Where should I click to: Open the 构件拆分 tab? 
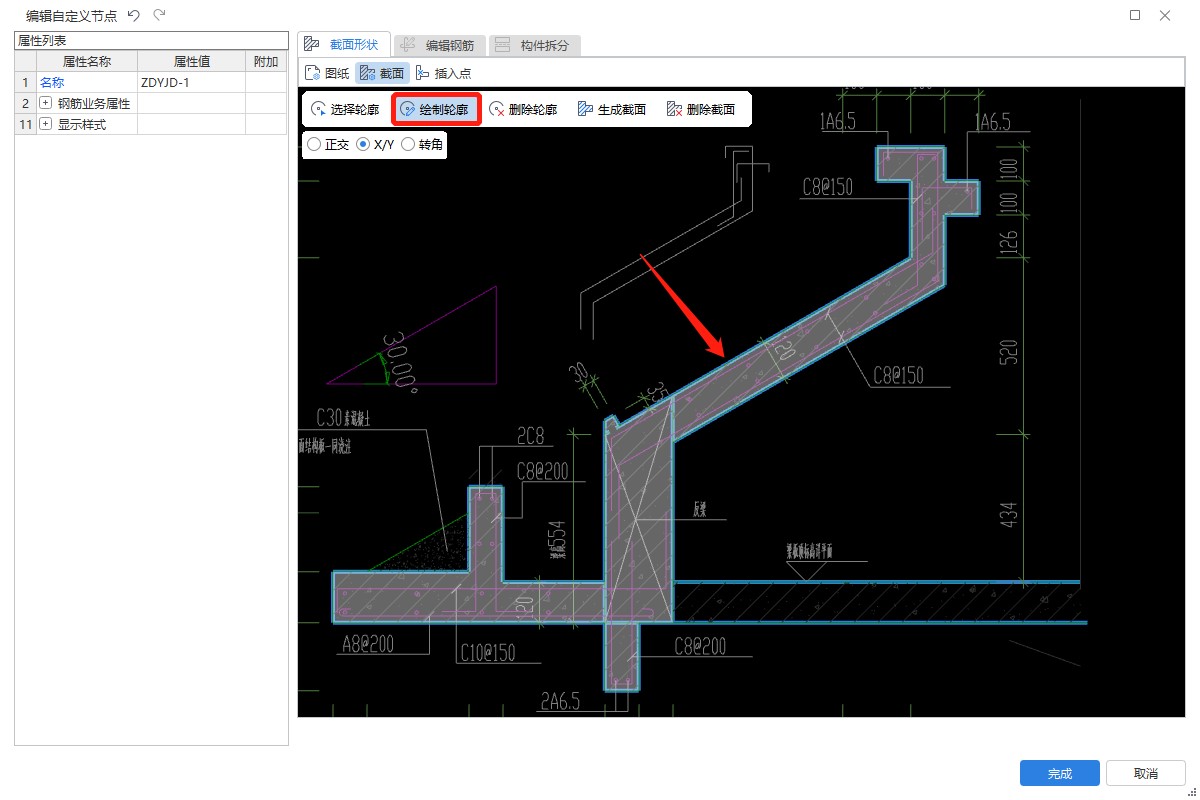[535, 45]
